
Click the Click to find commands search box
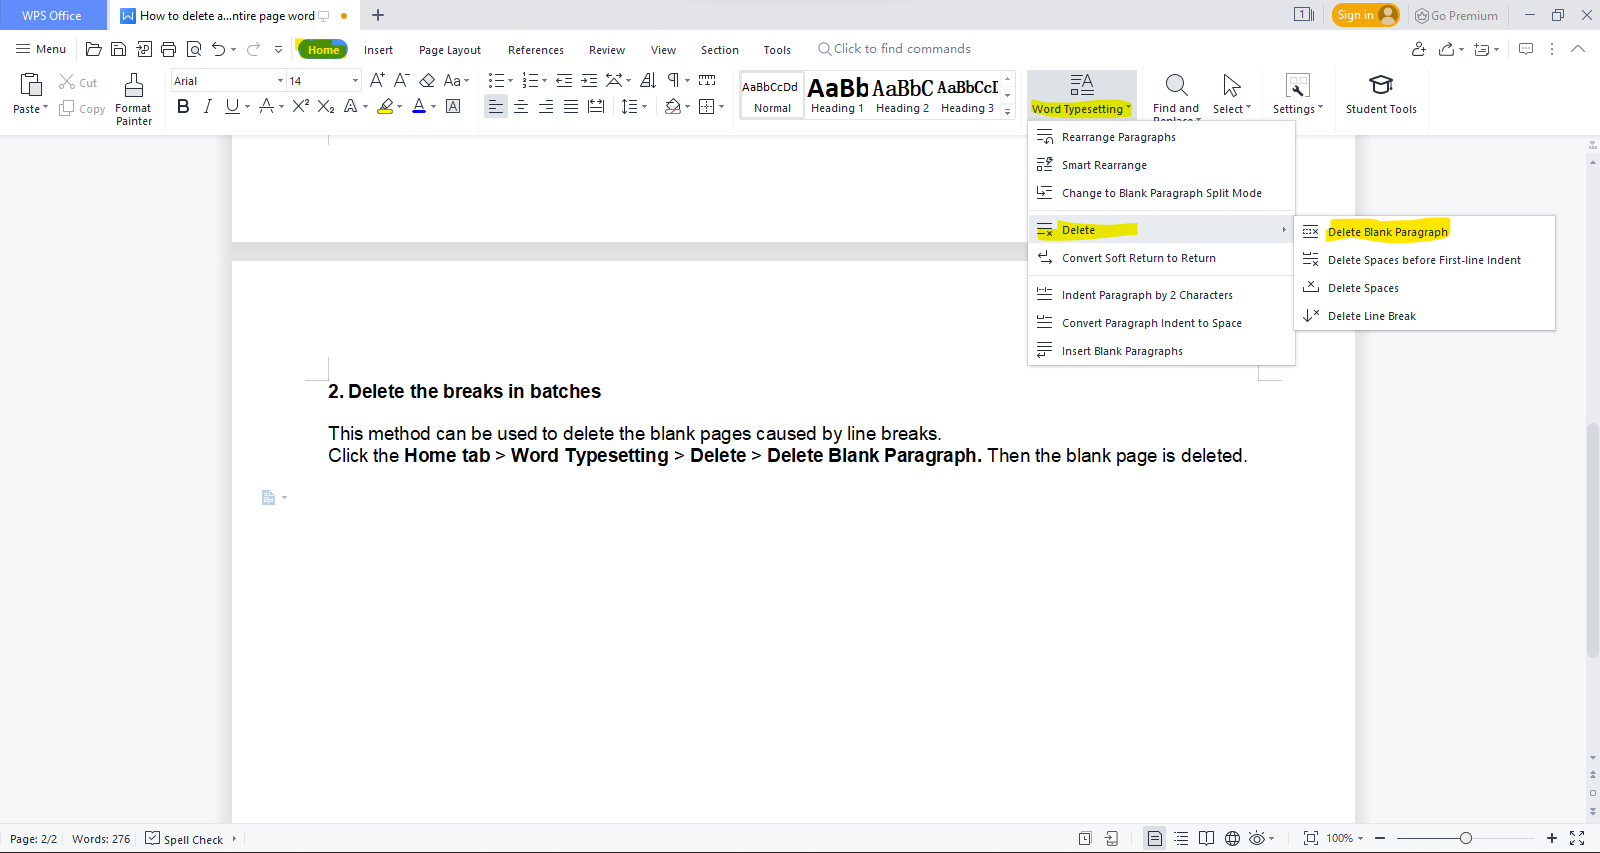pyautogui.click(x=895, y=49)
